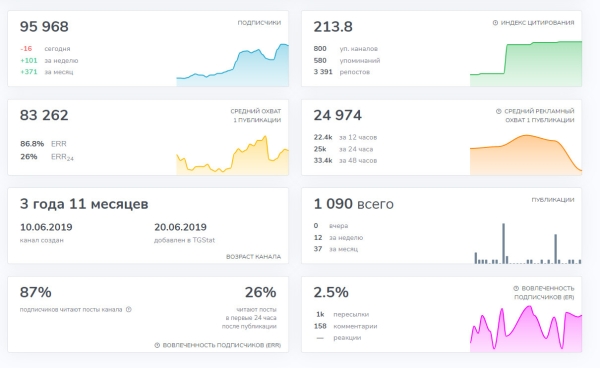Open the pink engagement rate chart
The image size is (600, 368).
point(526,329)
